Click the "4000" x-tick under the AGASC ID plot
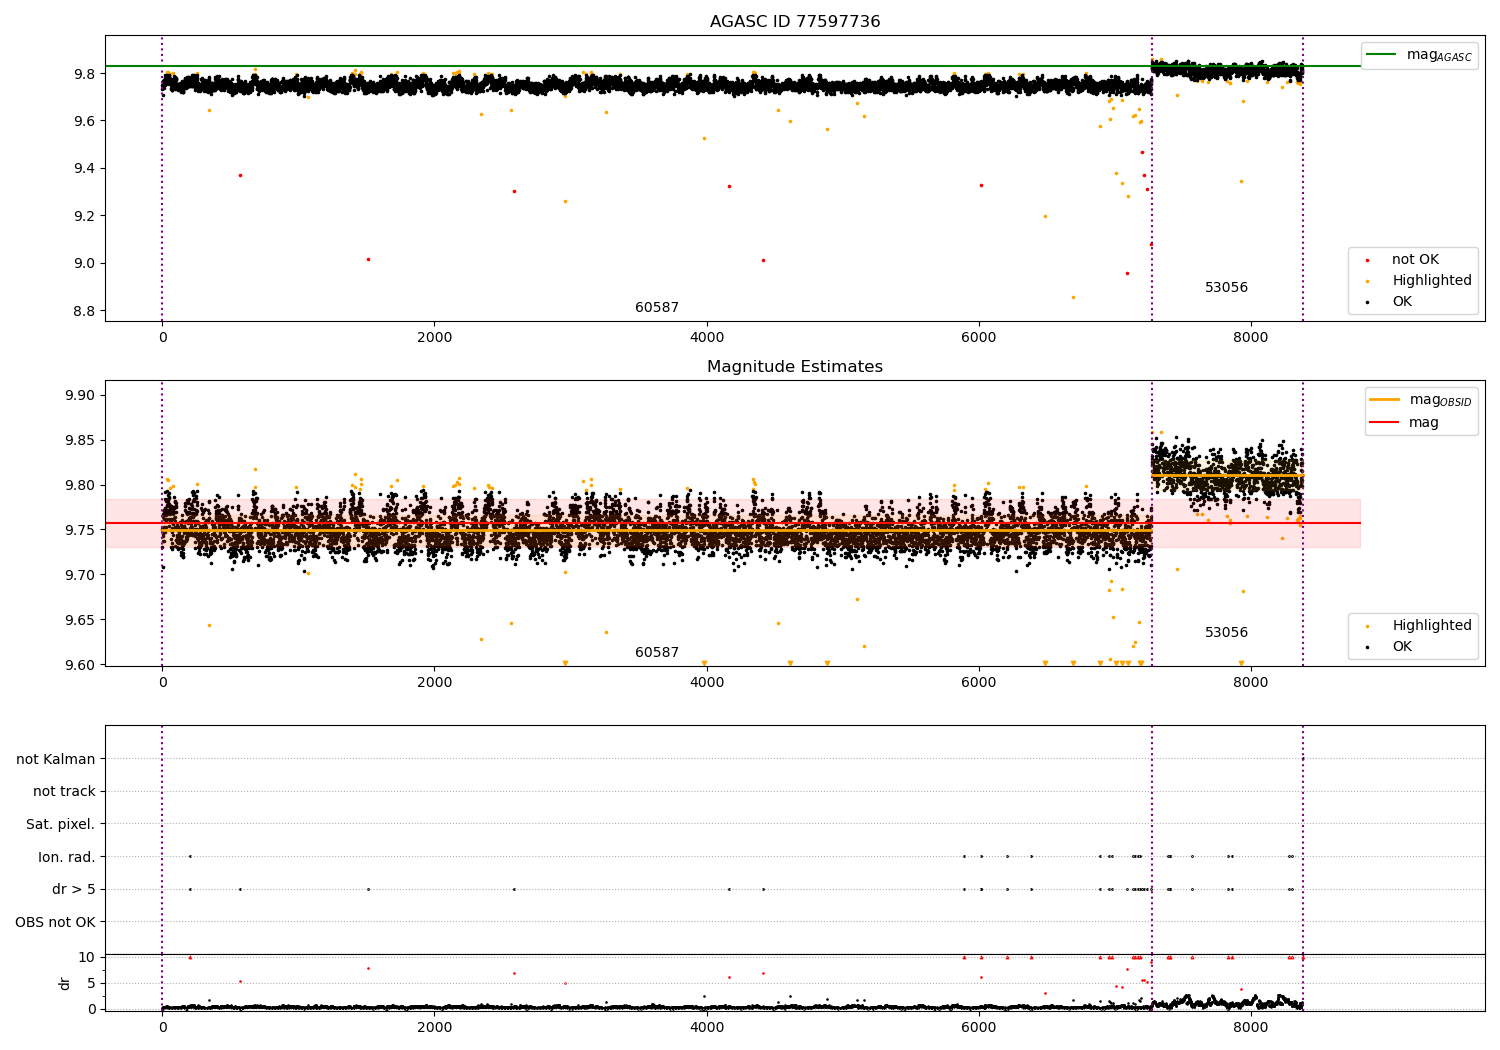This screenshot has height=1050, width=1500. 706,338
